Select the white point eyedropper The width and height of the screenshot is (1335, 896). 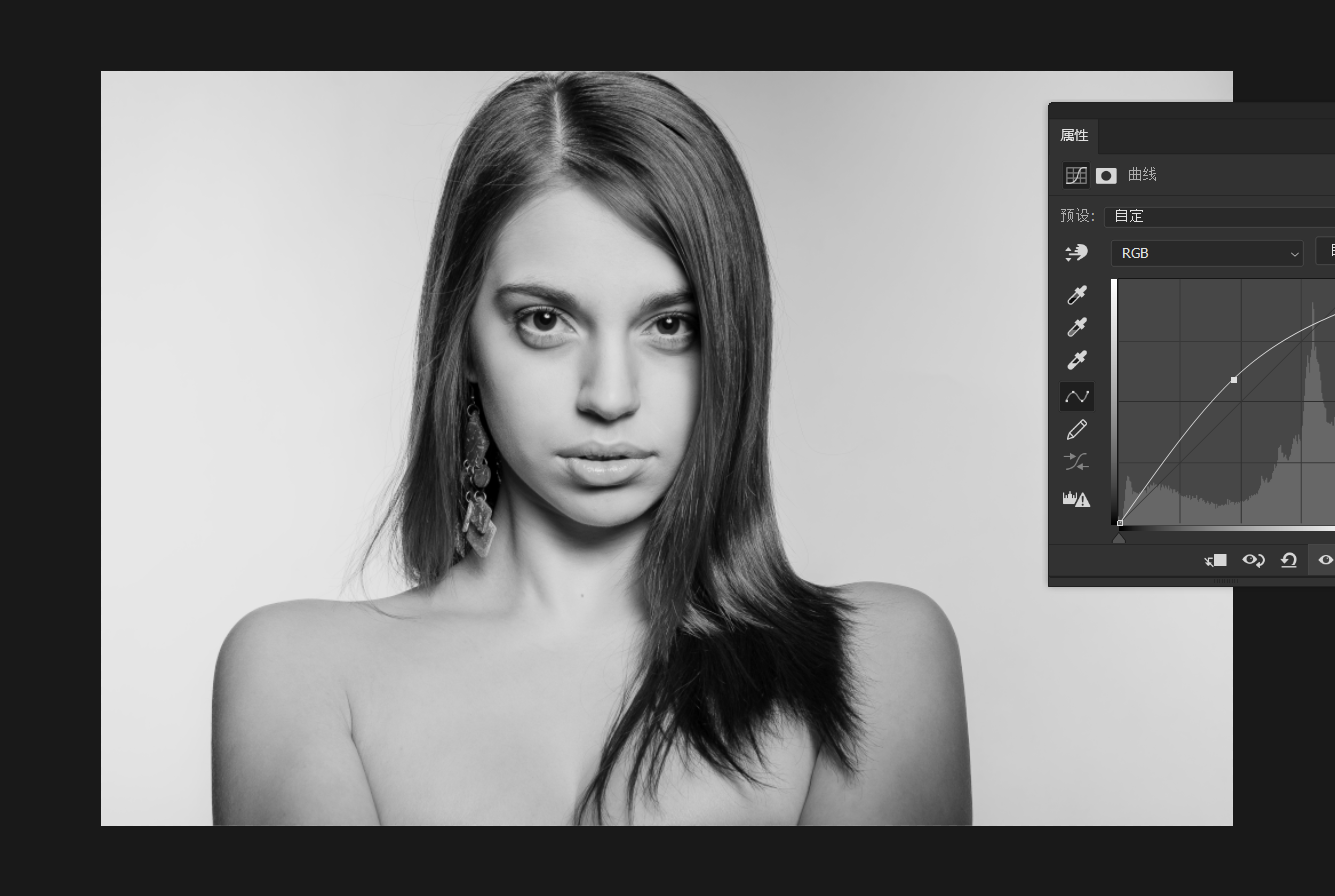pos(1077,360)
